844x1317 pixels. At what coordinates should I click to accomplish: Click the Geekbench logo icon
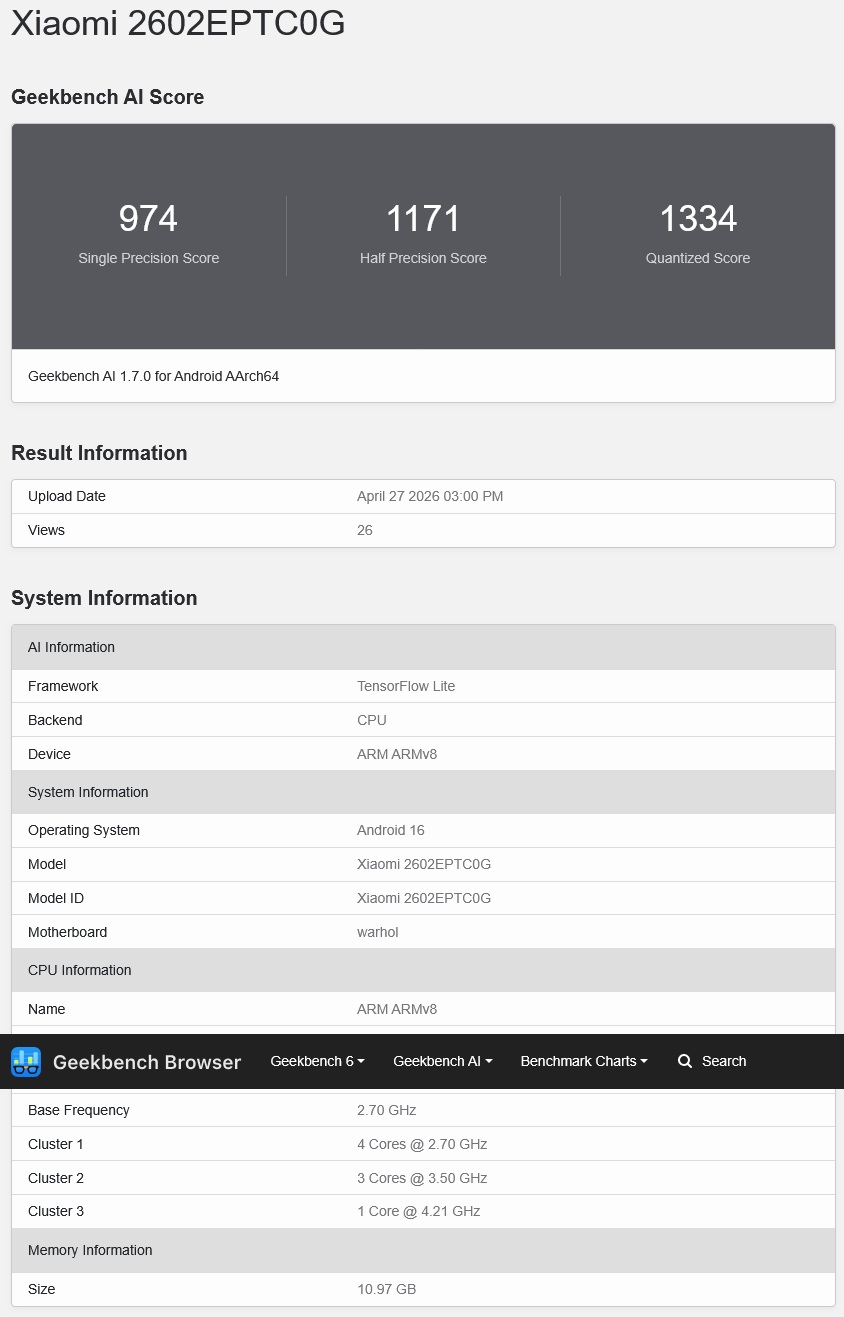(x=26, y=1062)
